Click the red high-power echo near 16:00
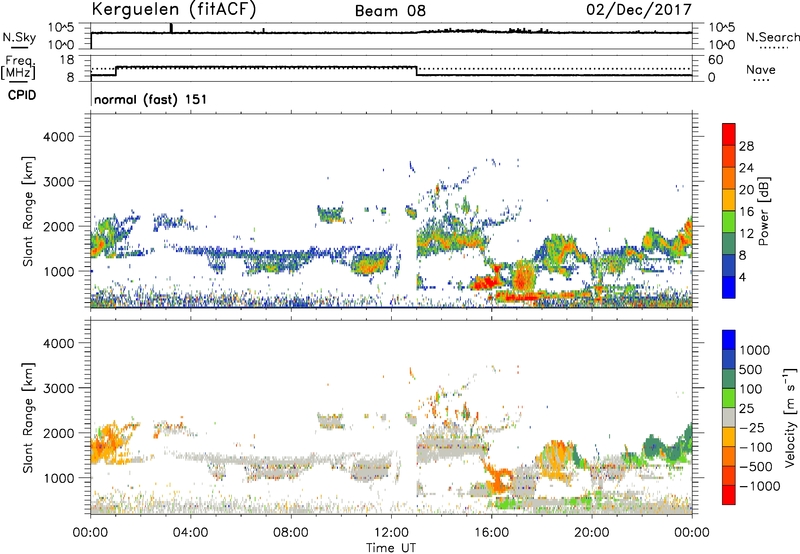 click(486, 282)
